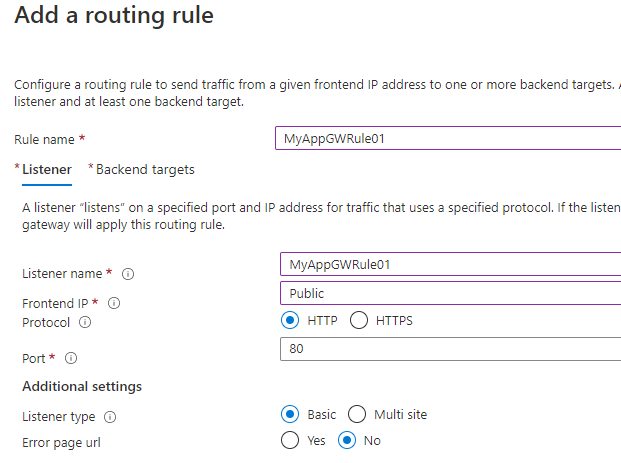Image resolution: width=621 pixels, height=463 pixels.
Task: Click the info icon beside Frontend IP
Action: pyautogui.click(x=115, y=303)
